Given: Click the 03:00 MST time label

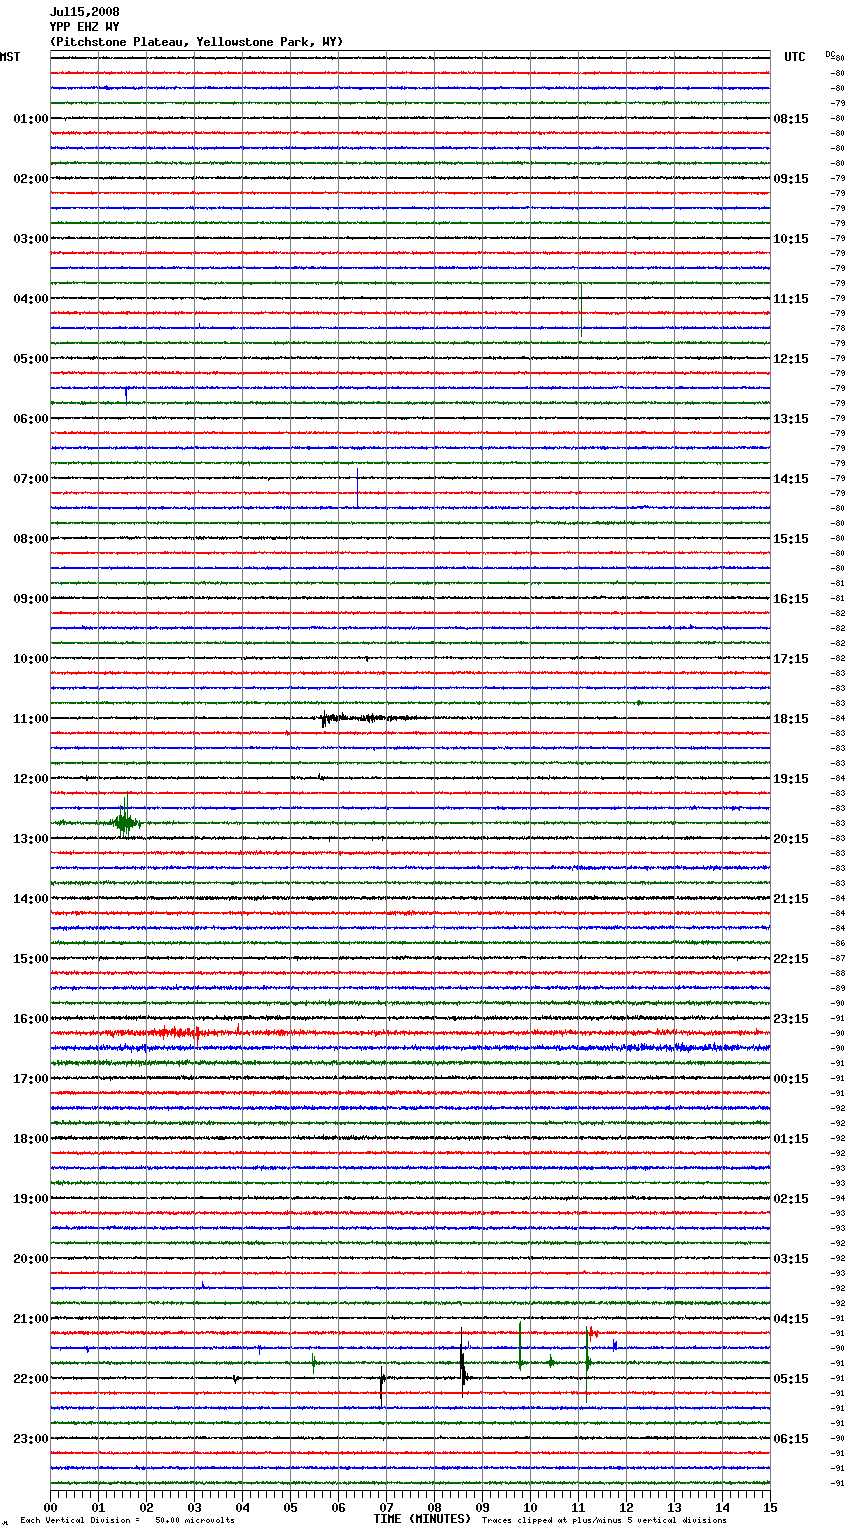Looking at the screenshot, I should click(31, 239).
